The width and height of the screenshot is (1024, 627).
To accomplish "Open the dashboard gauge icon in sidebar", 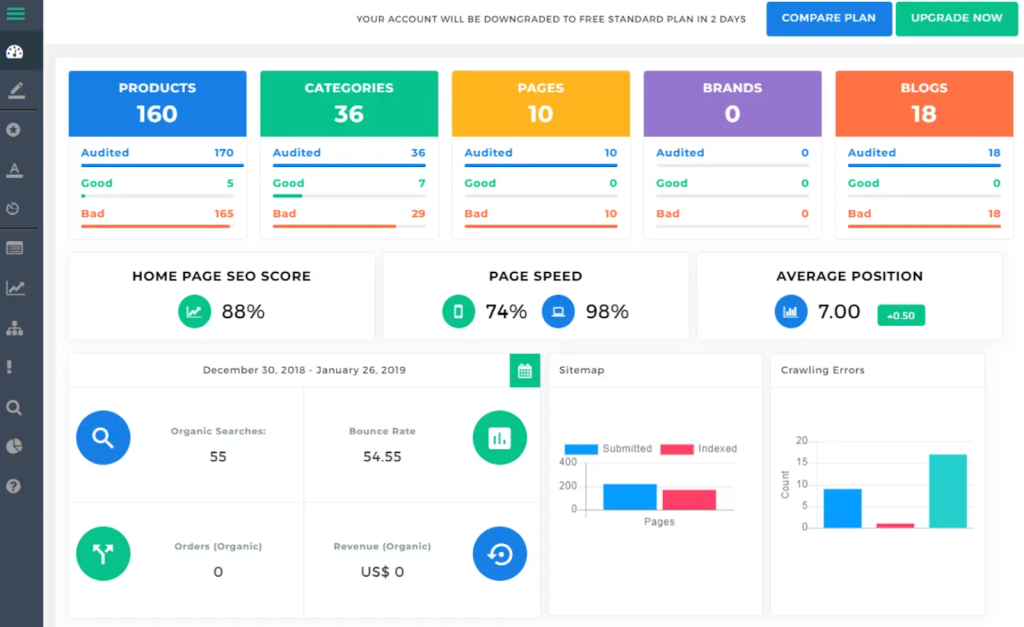I will [15, 52].
